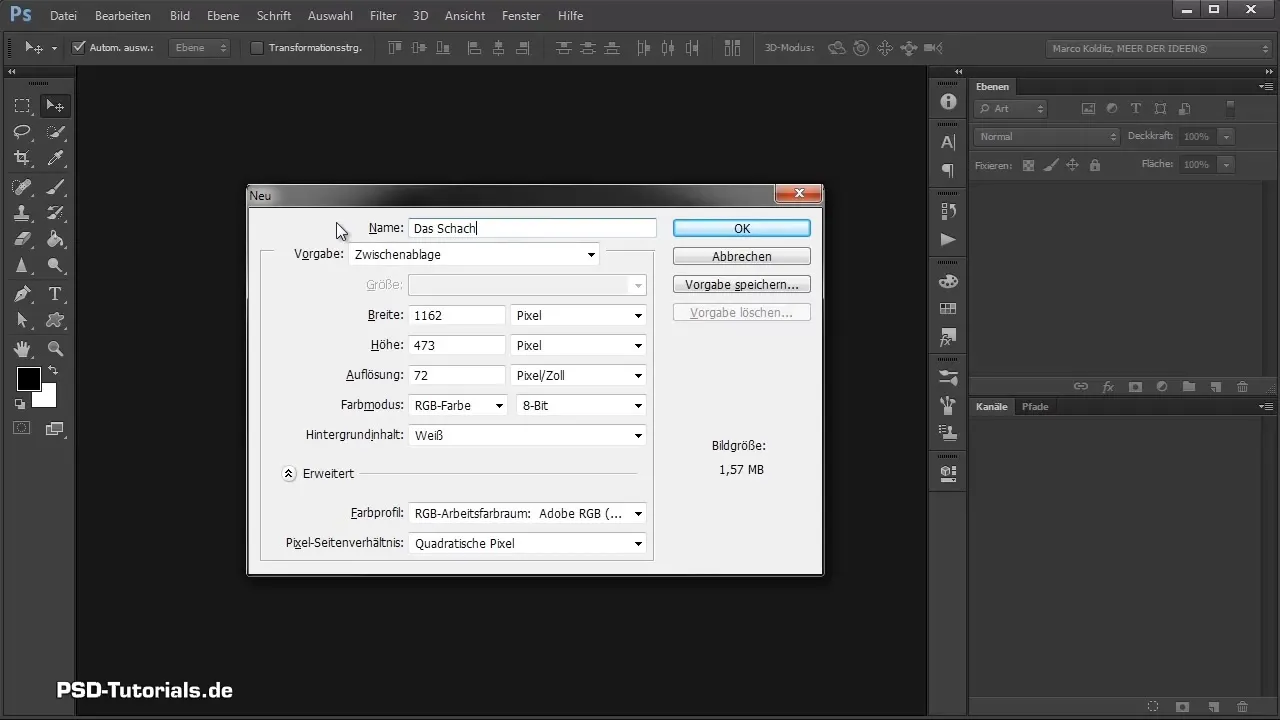Select the Eyedropper tool
1280x720 pixels.
click(x=56, y=158)
